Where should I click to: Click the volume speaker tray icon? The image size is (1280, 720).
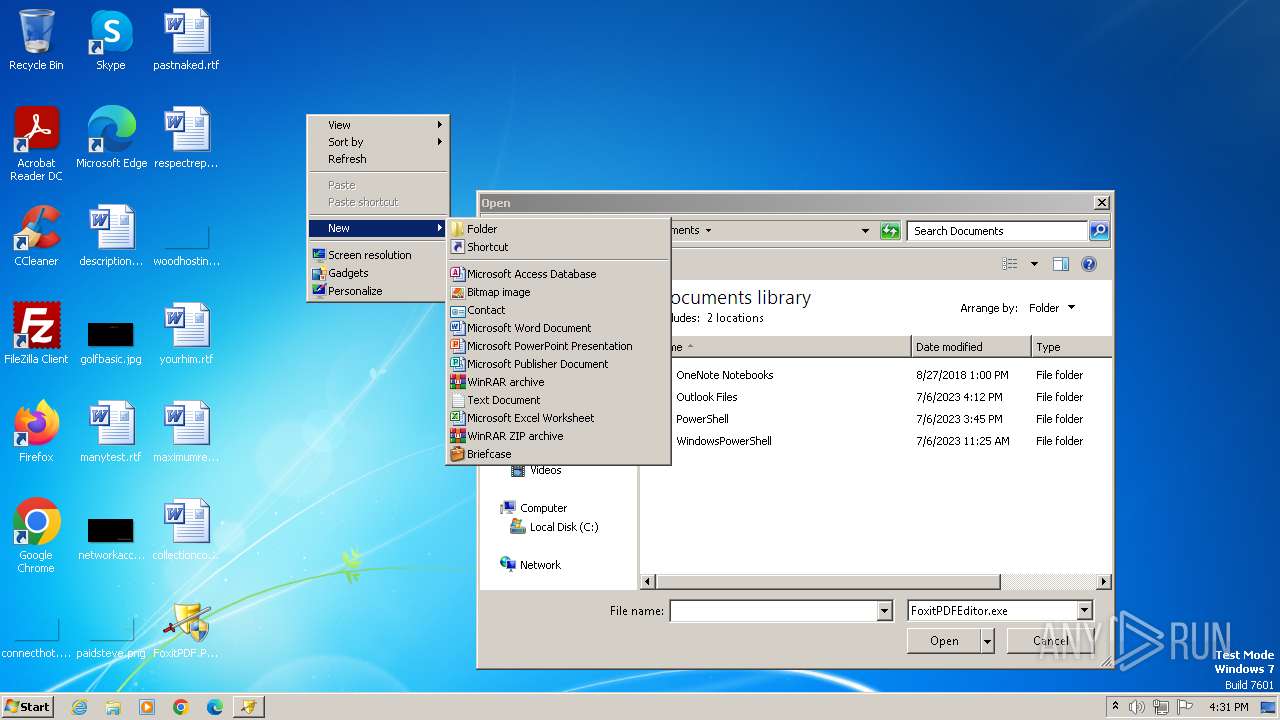pyautogui.click(x=1137, y=707)
